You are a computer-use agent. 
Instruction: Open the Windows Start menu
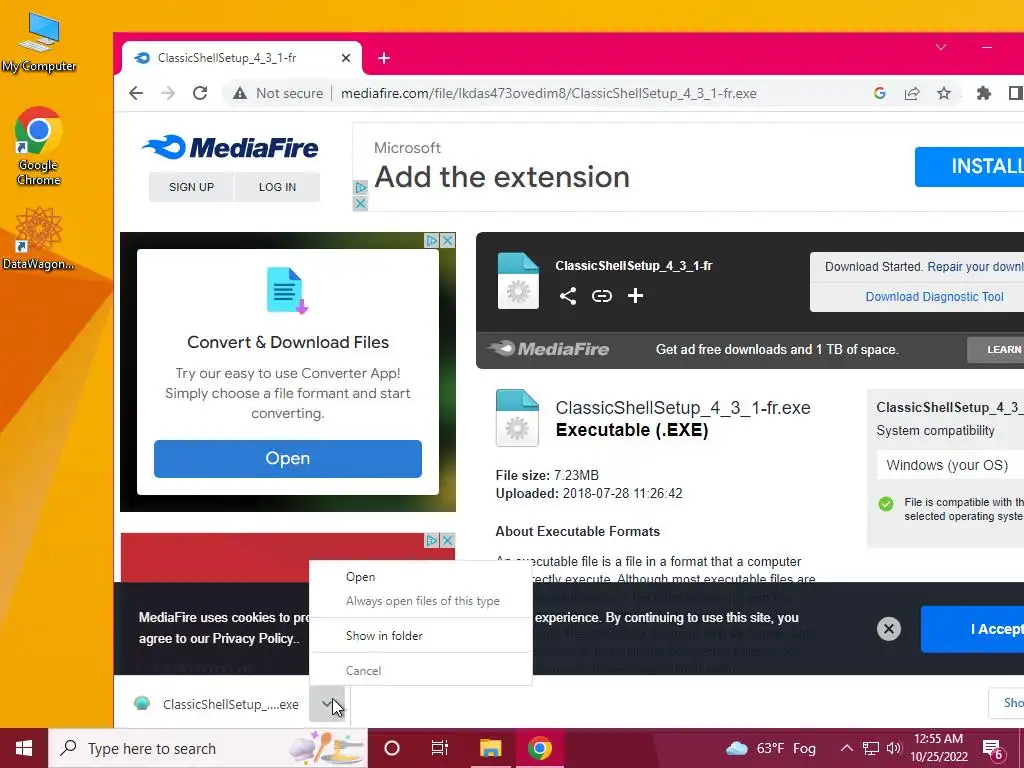(x=24, y=748)
